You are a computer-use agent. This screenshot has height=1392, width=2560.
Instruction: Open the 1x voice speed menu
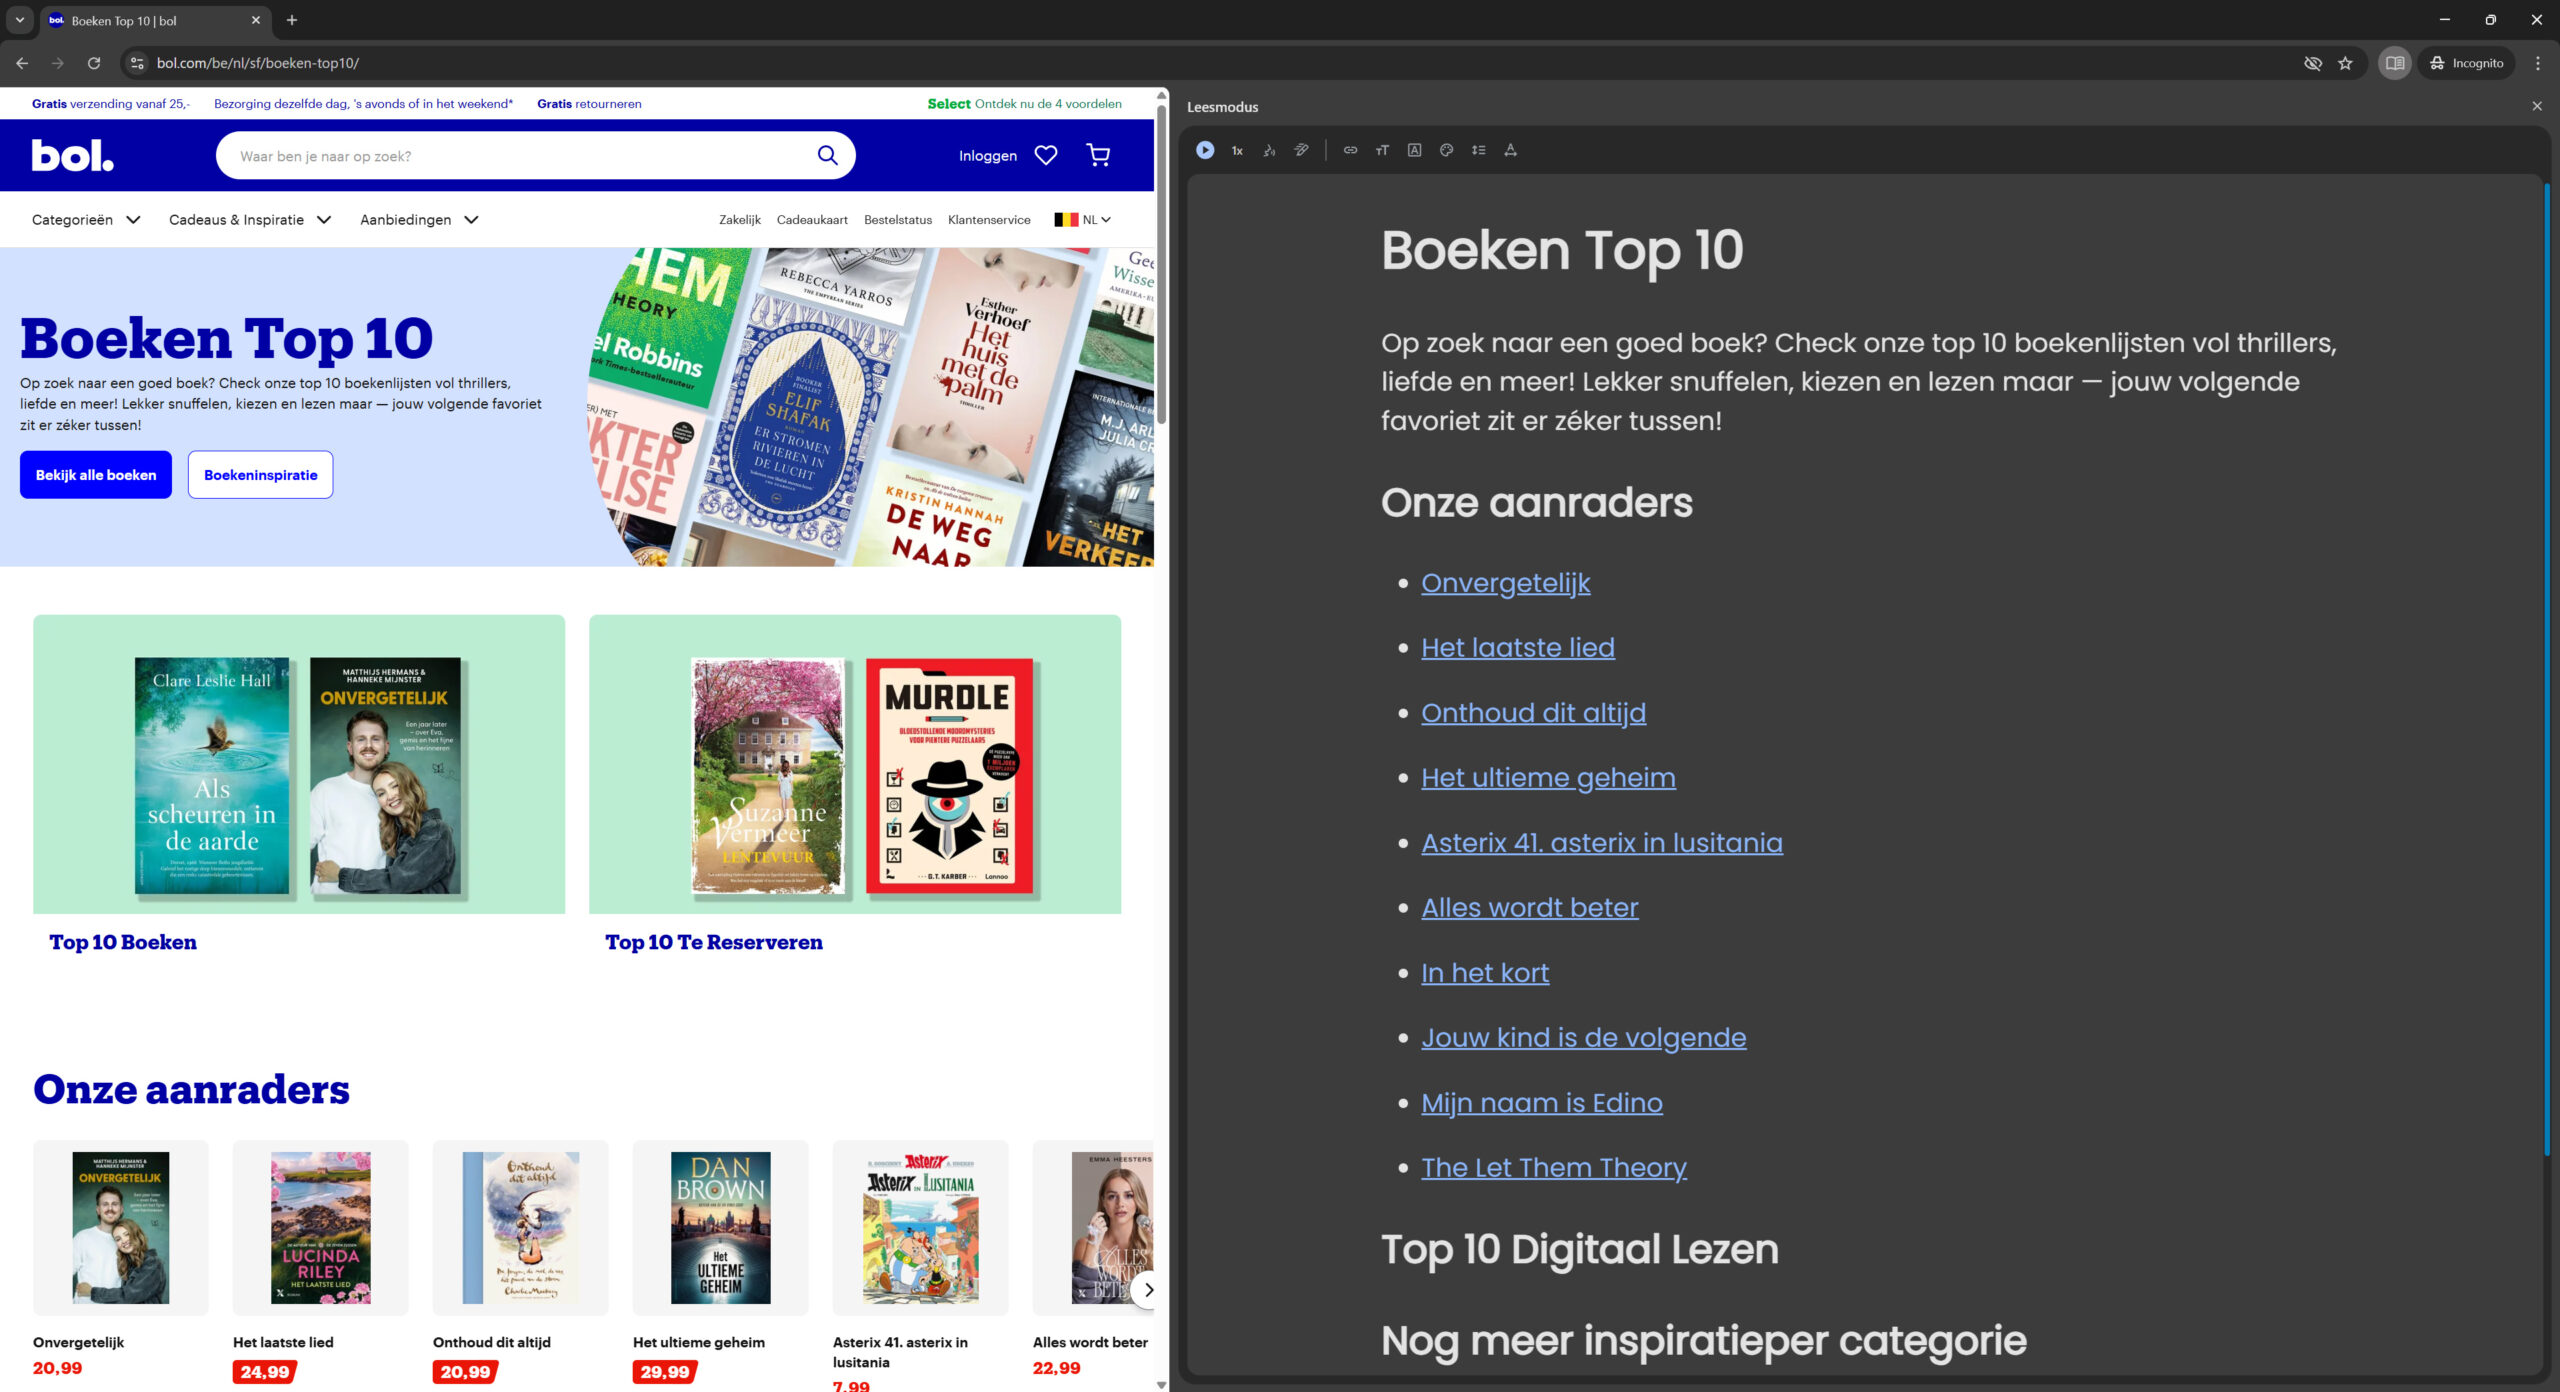coord(1237,150)
